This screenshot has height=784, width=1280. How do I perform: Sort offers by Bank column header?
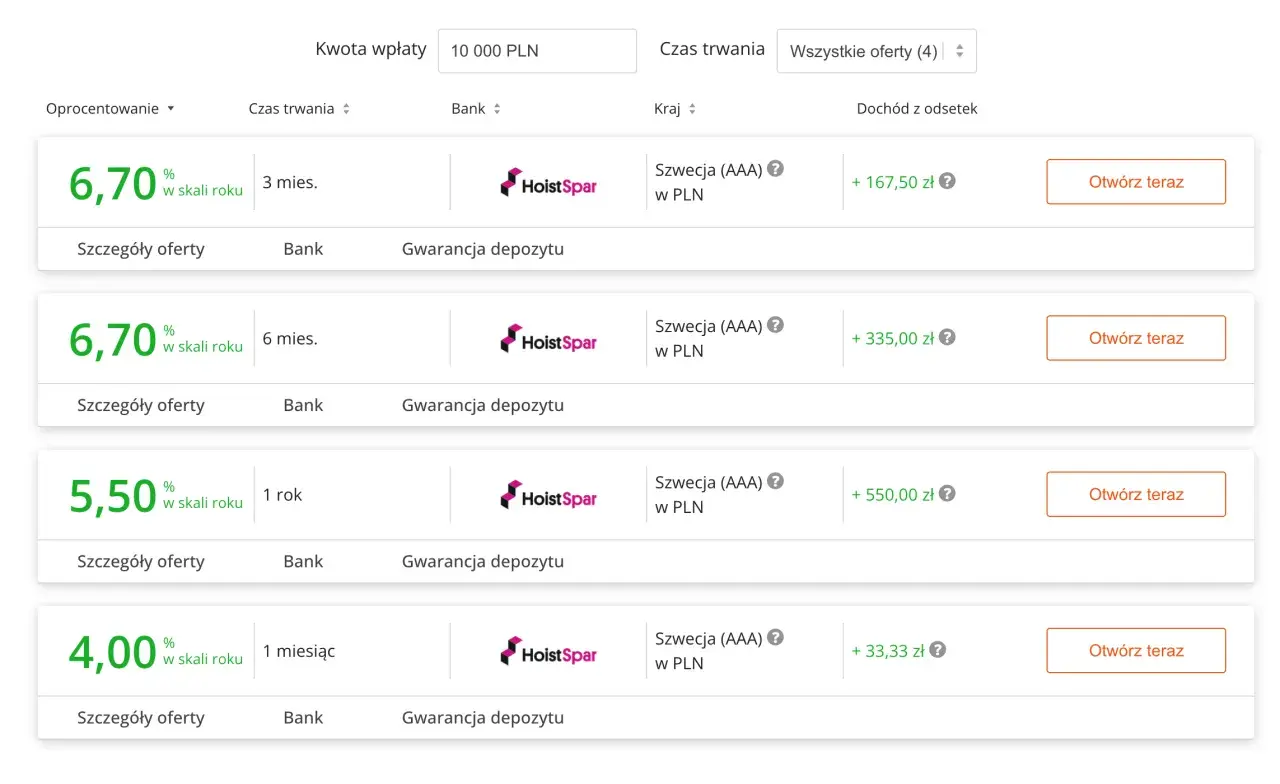(x=476, y=108)
